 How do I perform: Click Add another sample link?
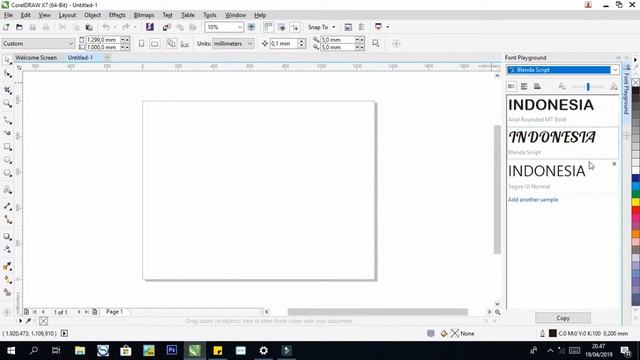(533, 200)
